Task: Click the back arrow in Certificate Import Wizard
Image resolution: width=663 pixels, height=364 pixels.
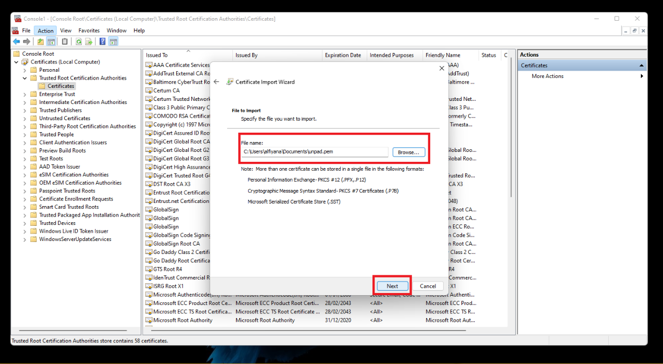Action: pos(216,82)
